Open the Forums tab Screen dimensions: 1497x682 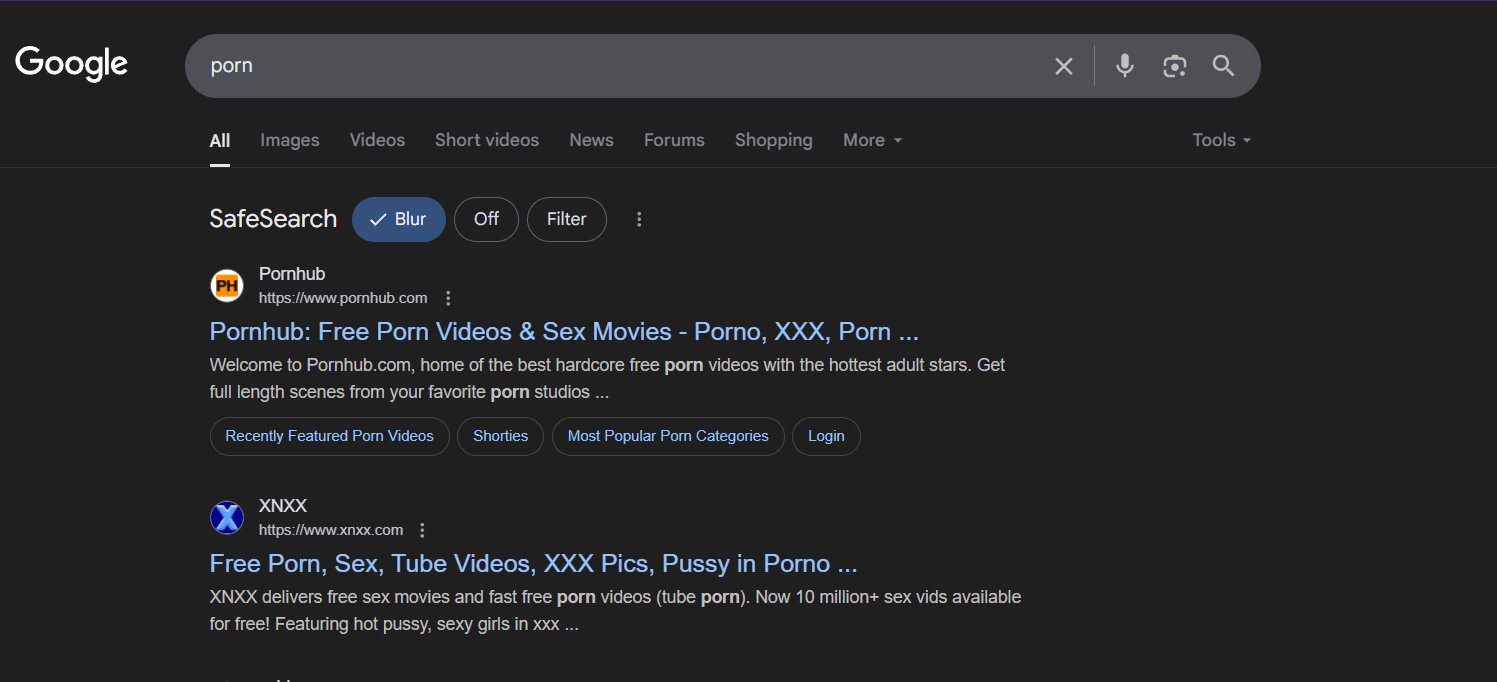pyautogui.click(x=674, y=140)
